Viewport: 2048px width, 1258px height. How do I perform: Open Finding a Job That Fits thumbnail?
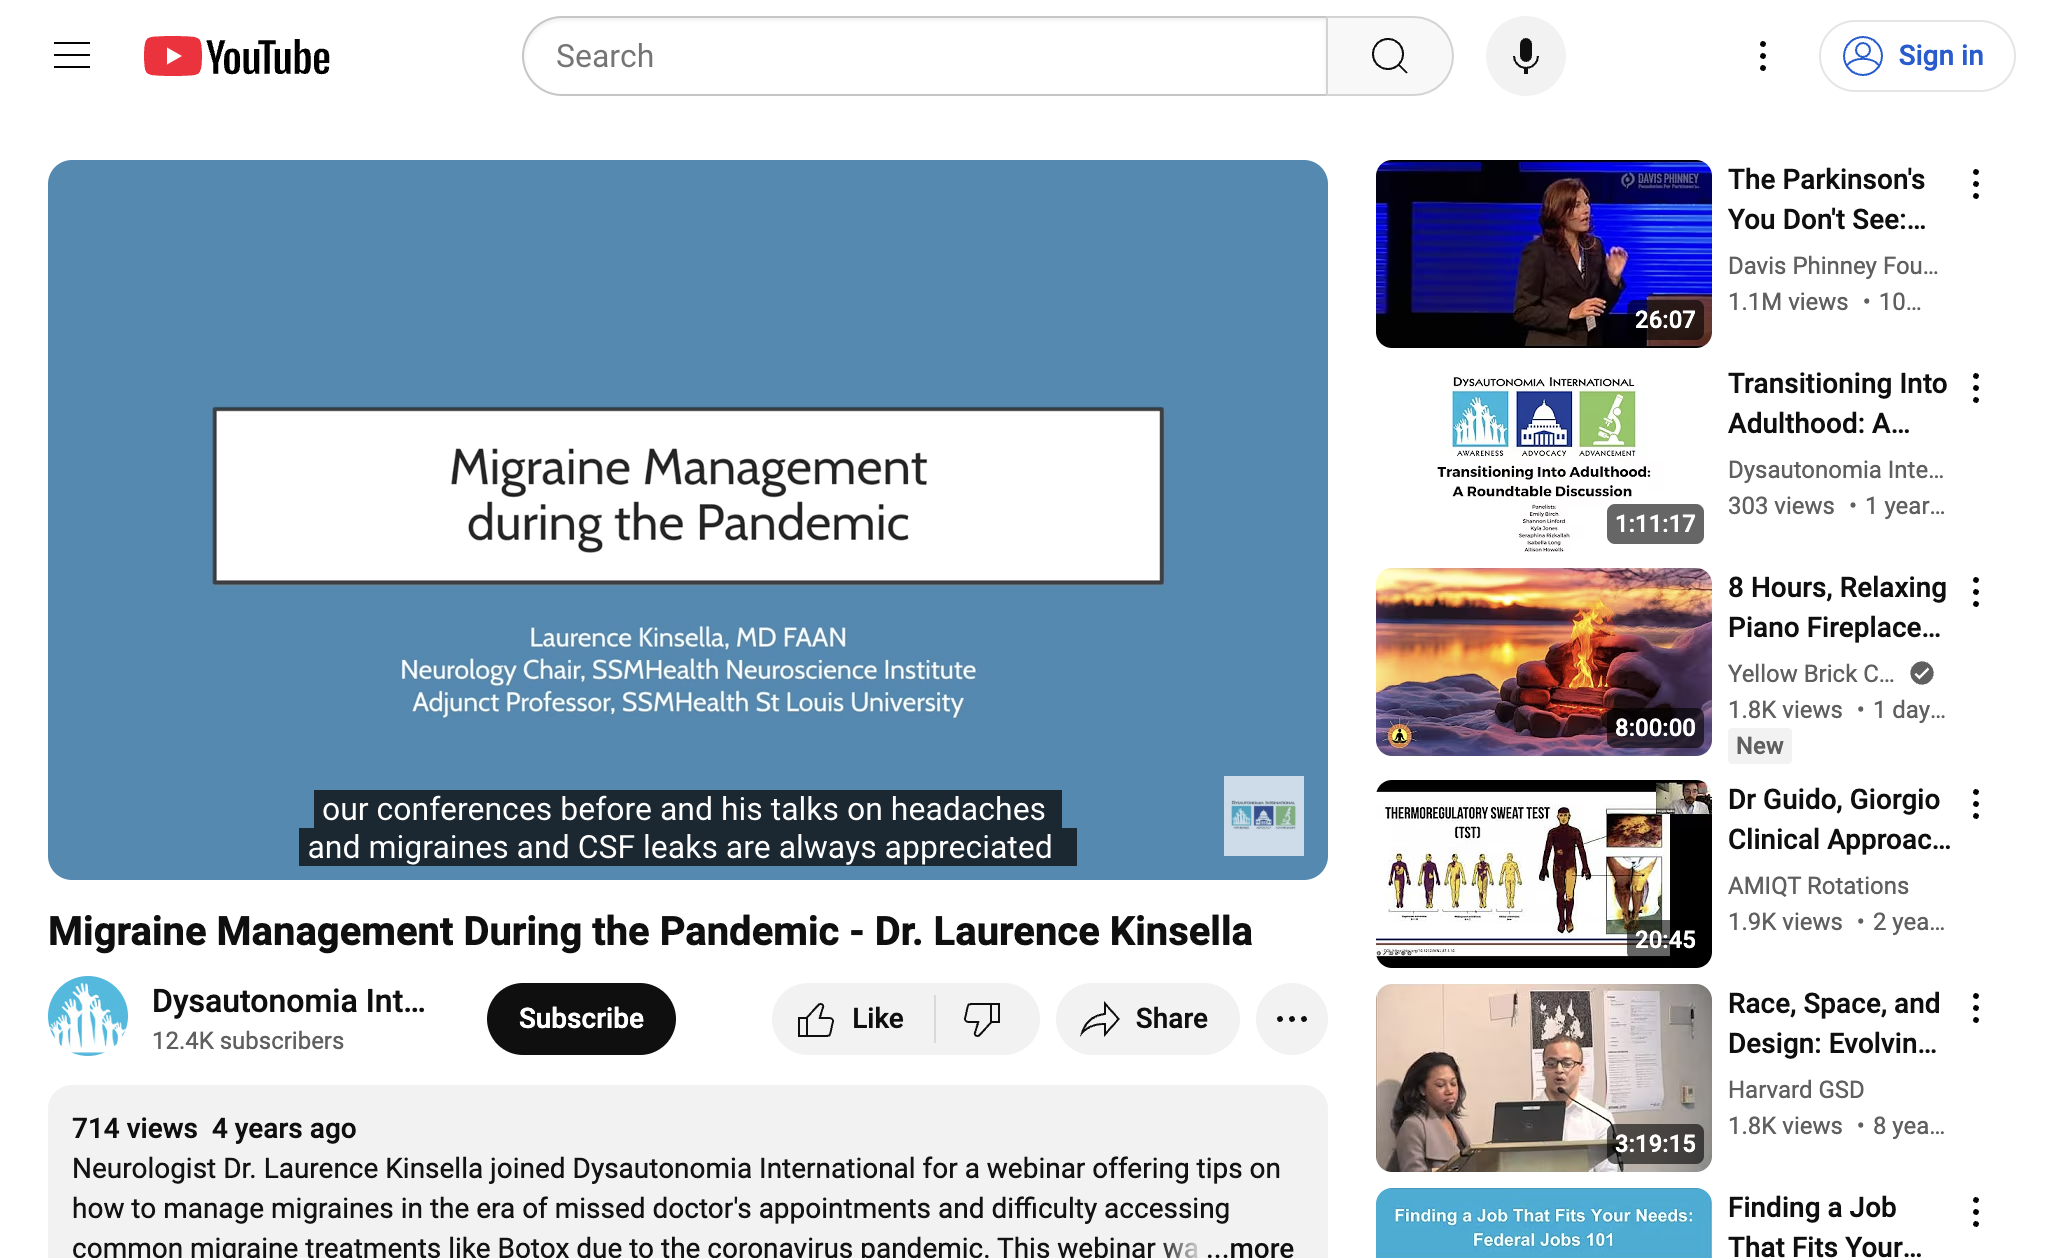click(x=1543, y=1223)
